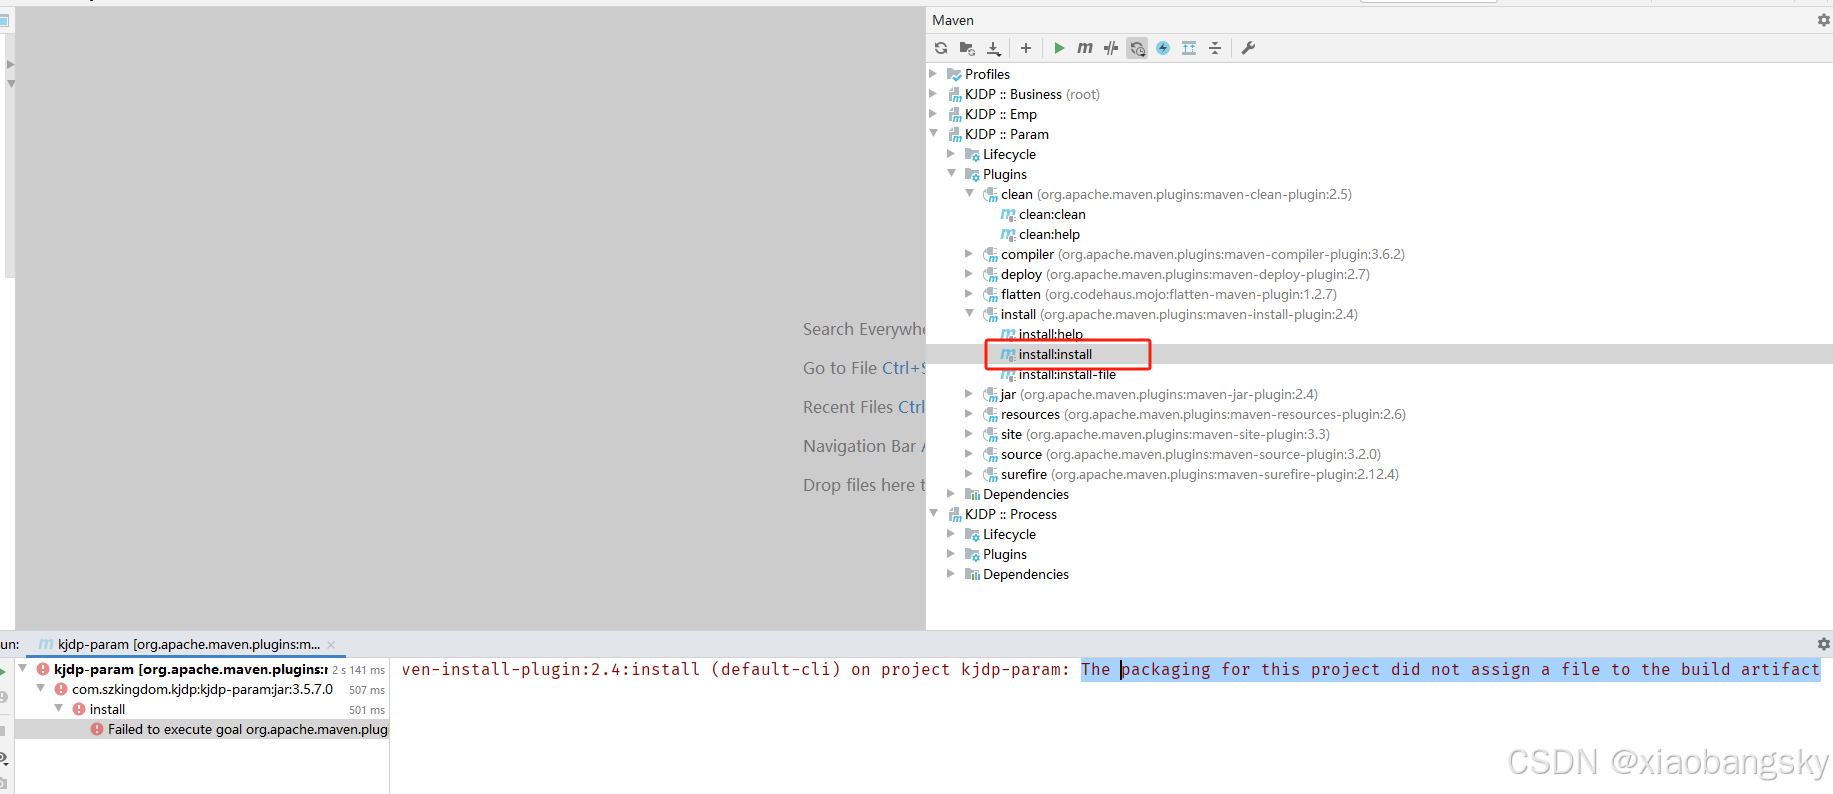Image resolution: width=1833 pixels, height=794 pixels.
Task: Click KJDP :: Emp module icon
Action: click(955, 114)
